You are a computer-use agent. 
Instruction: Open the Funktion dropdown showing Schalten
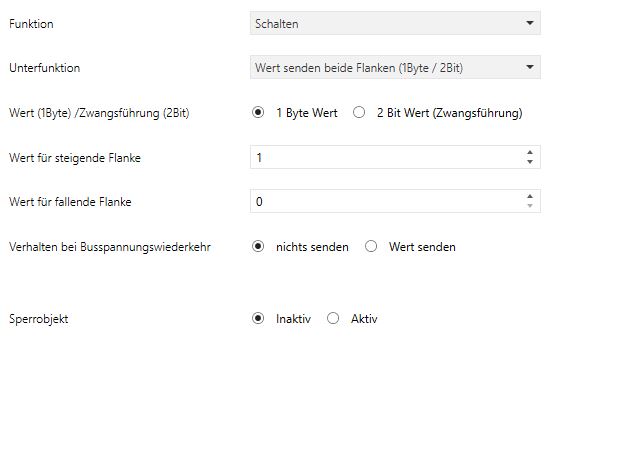(394, 23)
